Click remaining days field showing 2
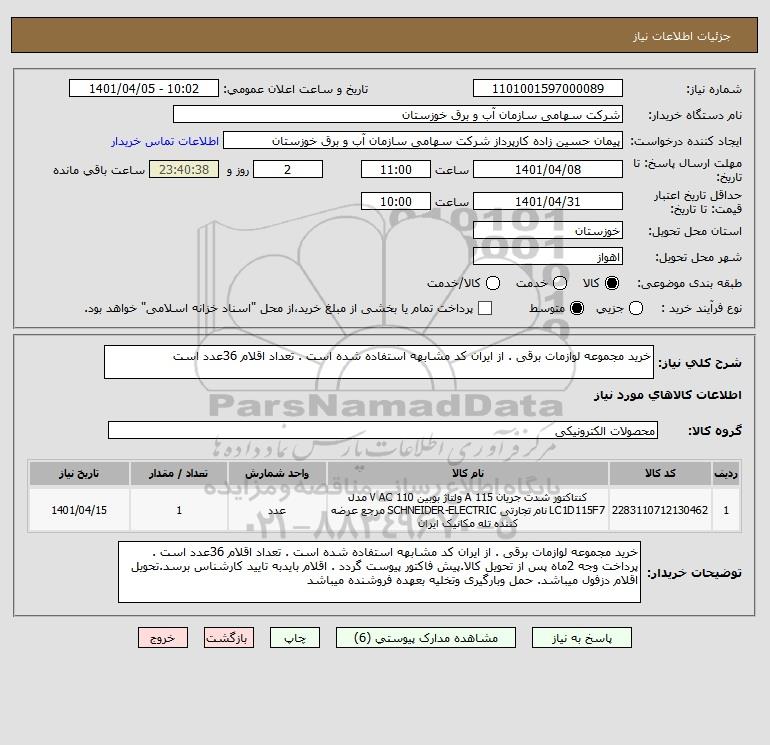The width and height of the screenshot is (770, 745). [x=288, y=169]
